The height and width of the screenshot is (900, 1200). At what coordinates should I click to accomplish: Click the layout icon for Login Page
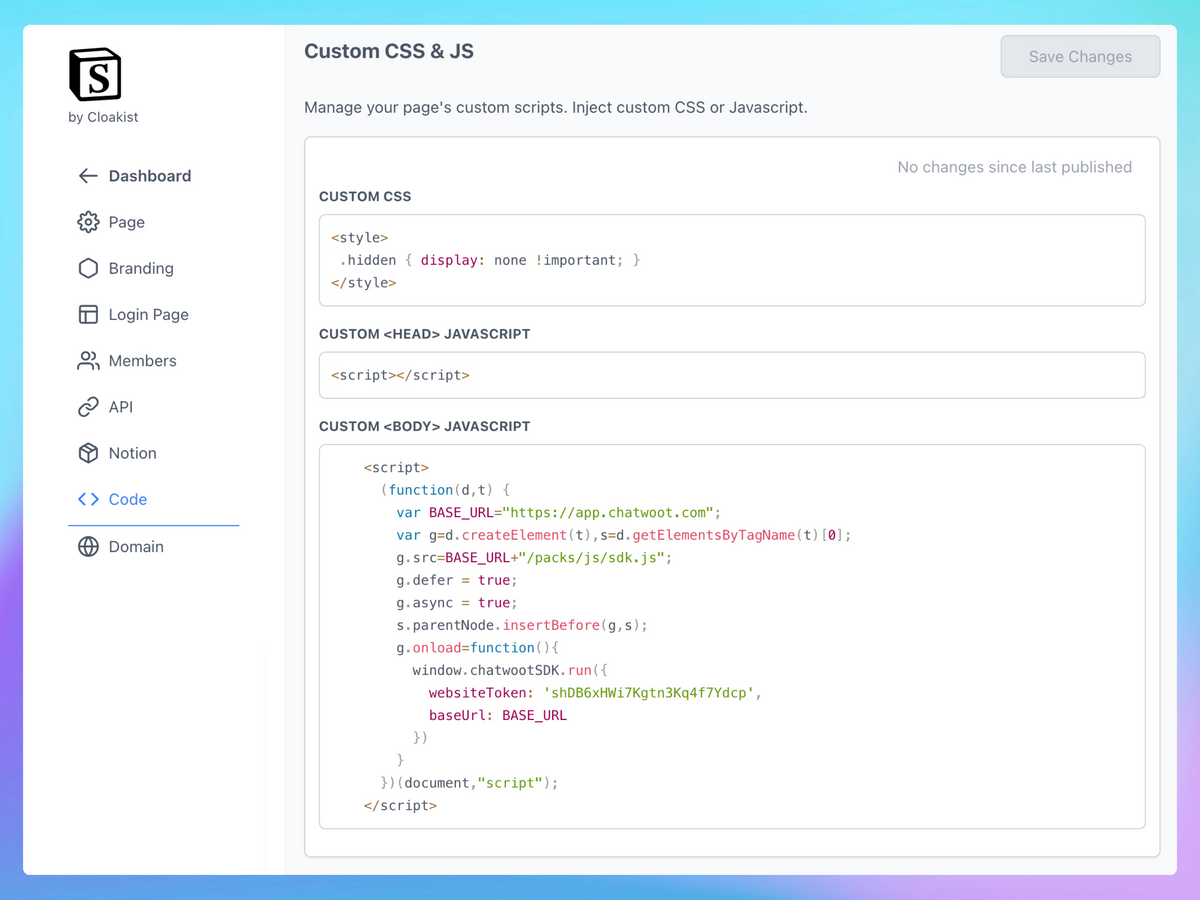point(88,314)
